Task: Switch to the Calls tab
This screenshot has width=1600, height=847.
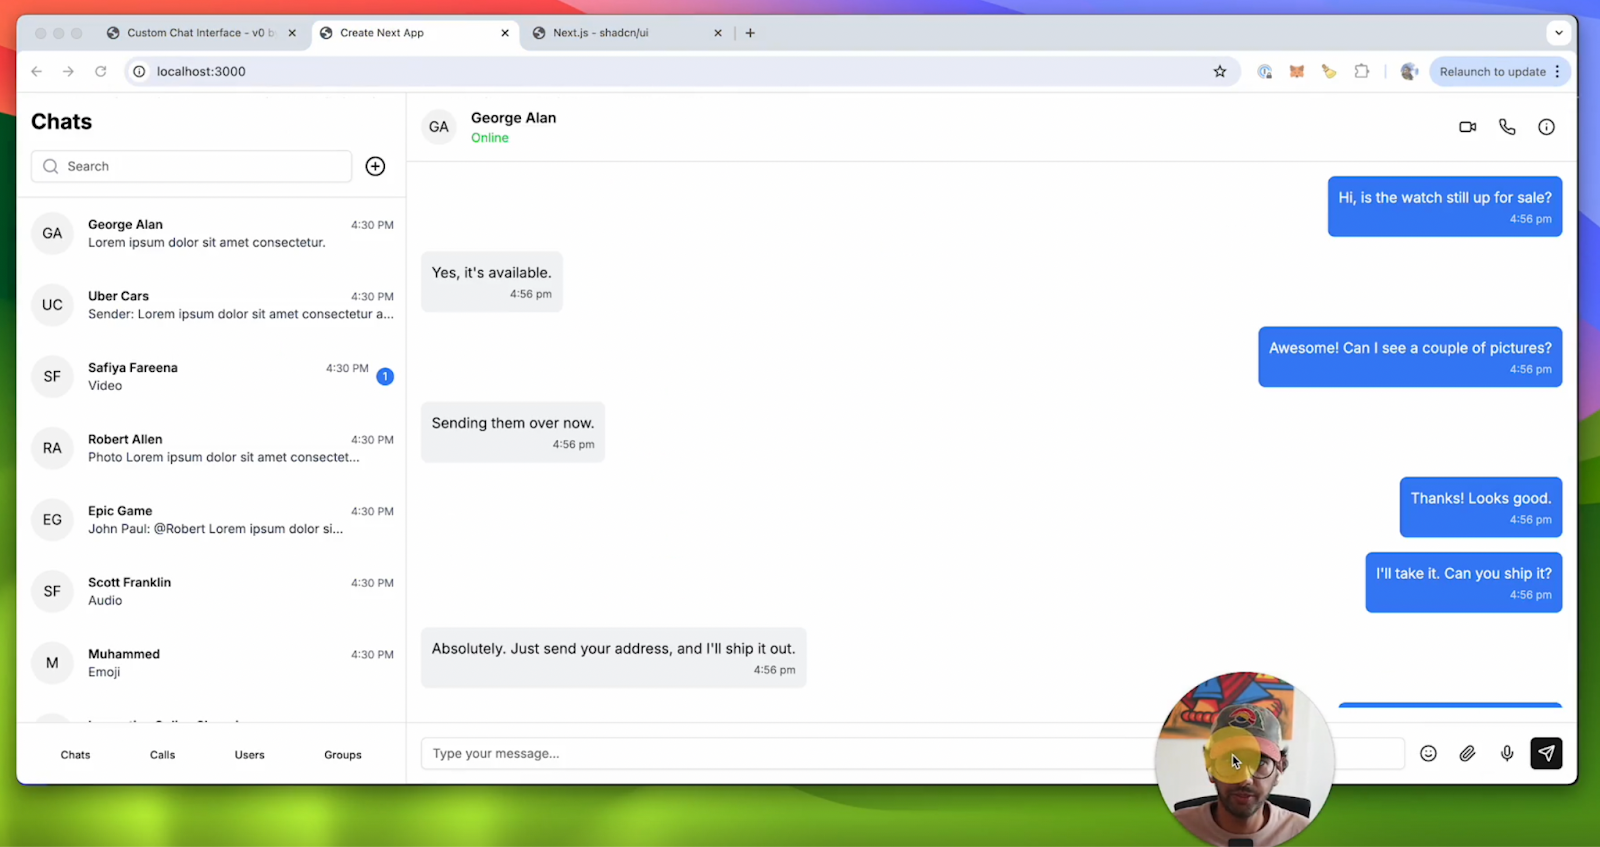Action: click(162, 755)
